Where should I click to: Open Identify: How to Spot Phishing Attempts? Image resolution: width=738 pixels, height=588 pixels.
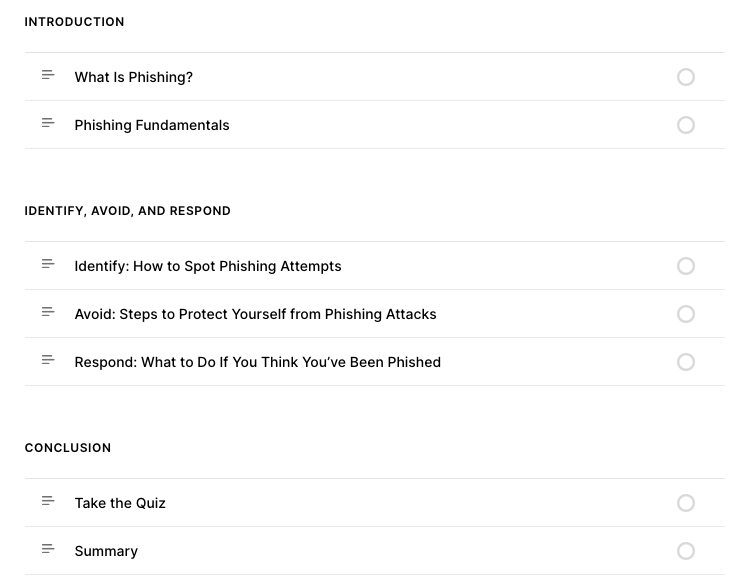[x=208, y=266]
